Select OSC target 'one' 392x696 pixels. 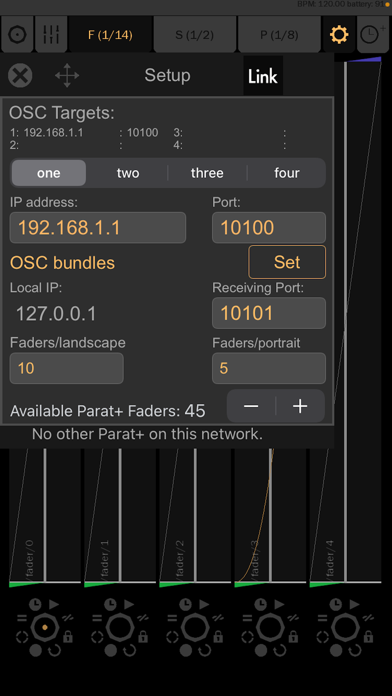[49, 173]
